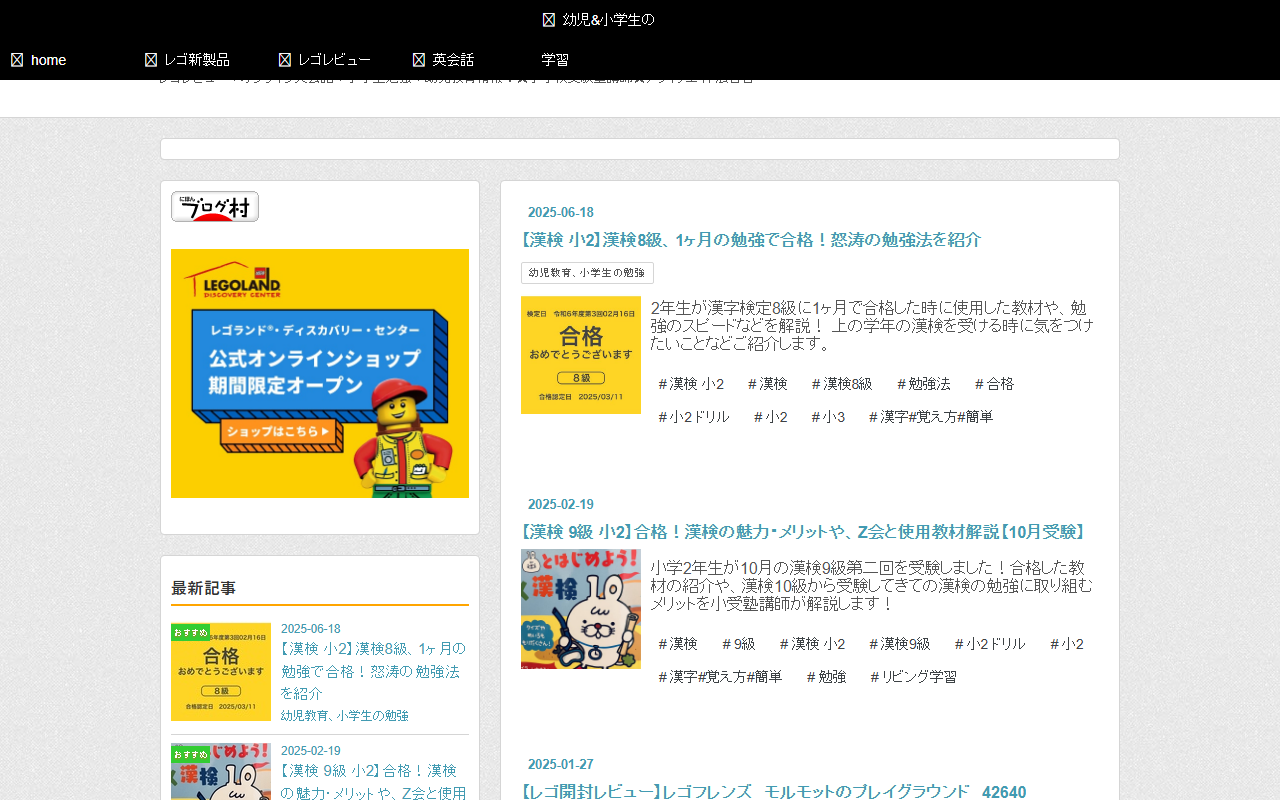Select the ＃漢検9級 tag
The image size is (1280, 800).
[x=899, y=644]
